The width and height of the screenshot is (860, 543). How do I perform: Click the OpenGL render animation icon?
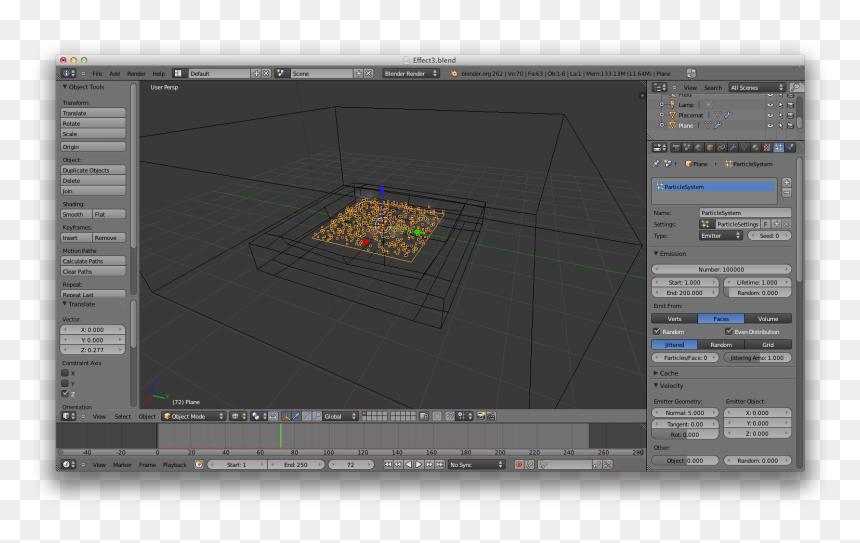491,416
